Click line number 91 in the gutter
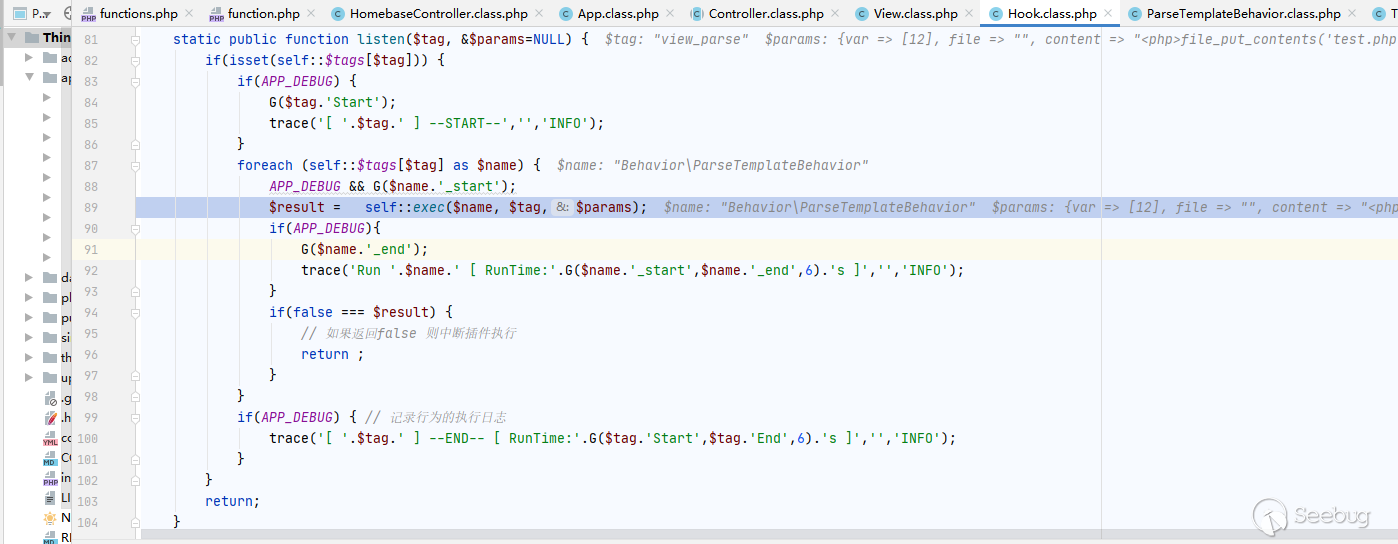 point(90,249)
